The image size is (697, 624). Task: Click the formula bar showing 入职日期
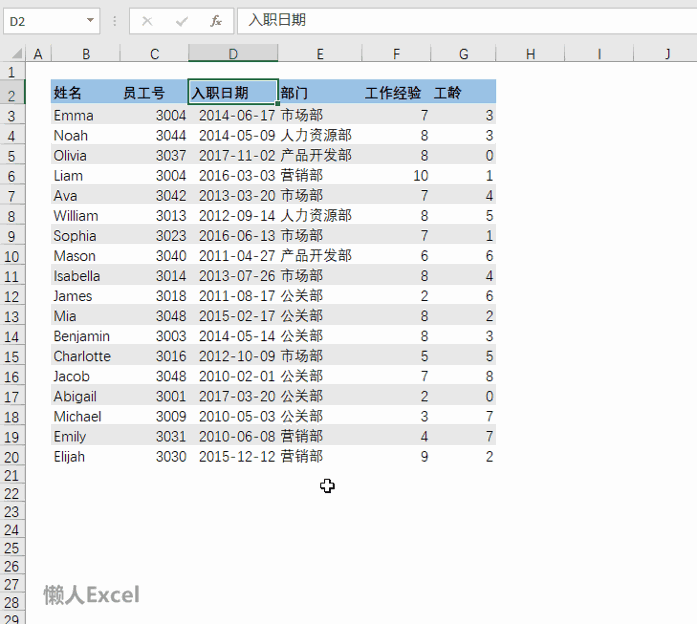[450, 21]
